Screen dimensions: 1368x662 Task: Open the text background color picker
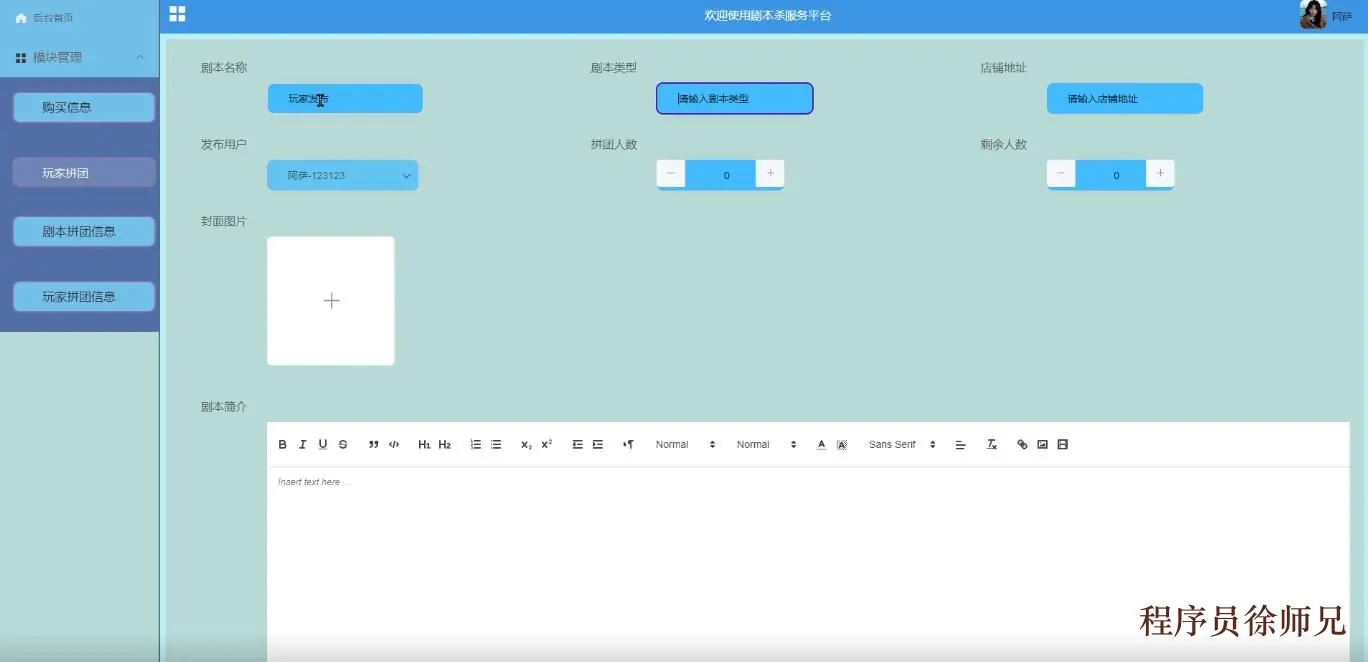[841, 444]
